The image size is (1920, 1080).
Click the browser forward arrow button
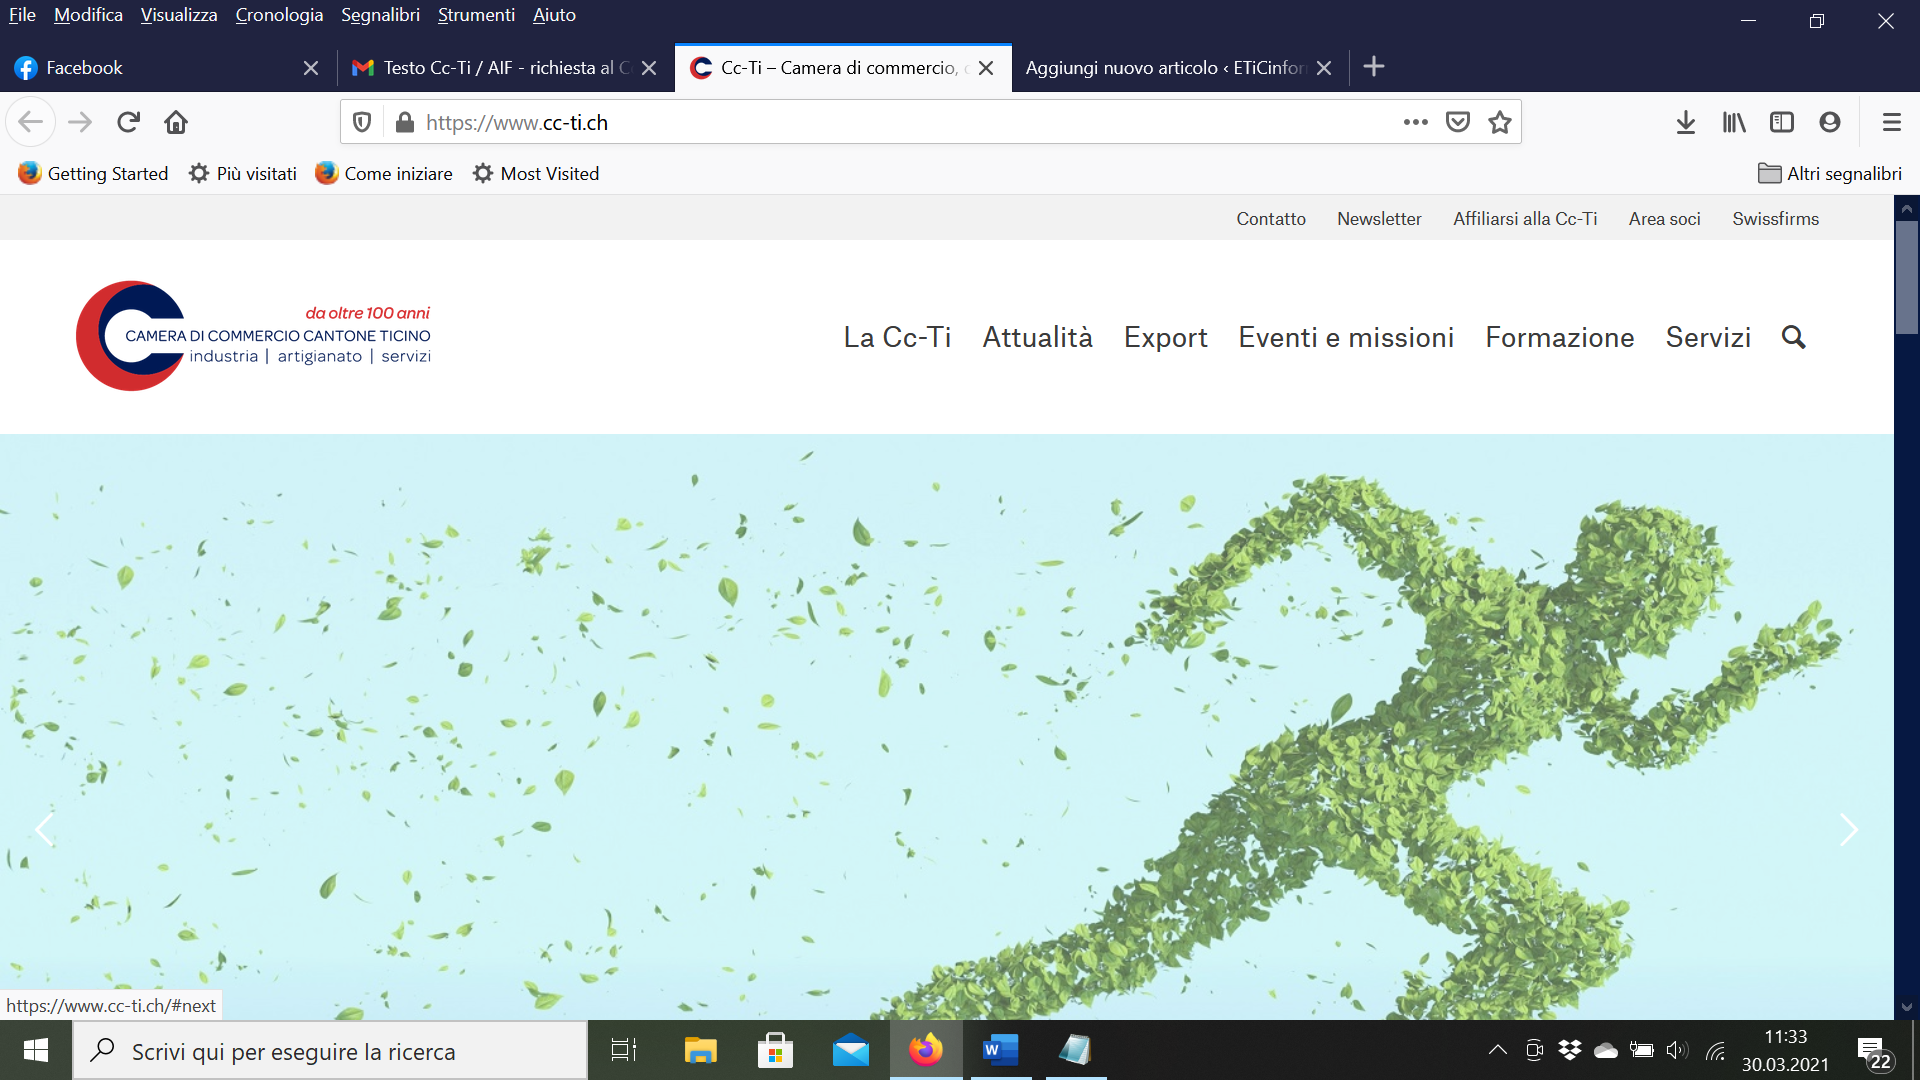pos(80,122)
